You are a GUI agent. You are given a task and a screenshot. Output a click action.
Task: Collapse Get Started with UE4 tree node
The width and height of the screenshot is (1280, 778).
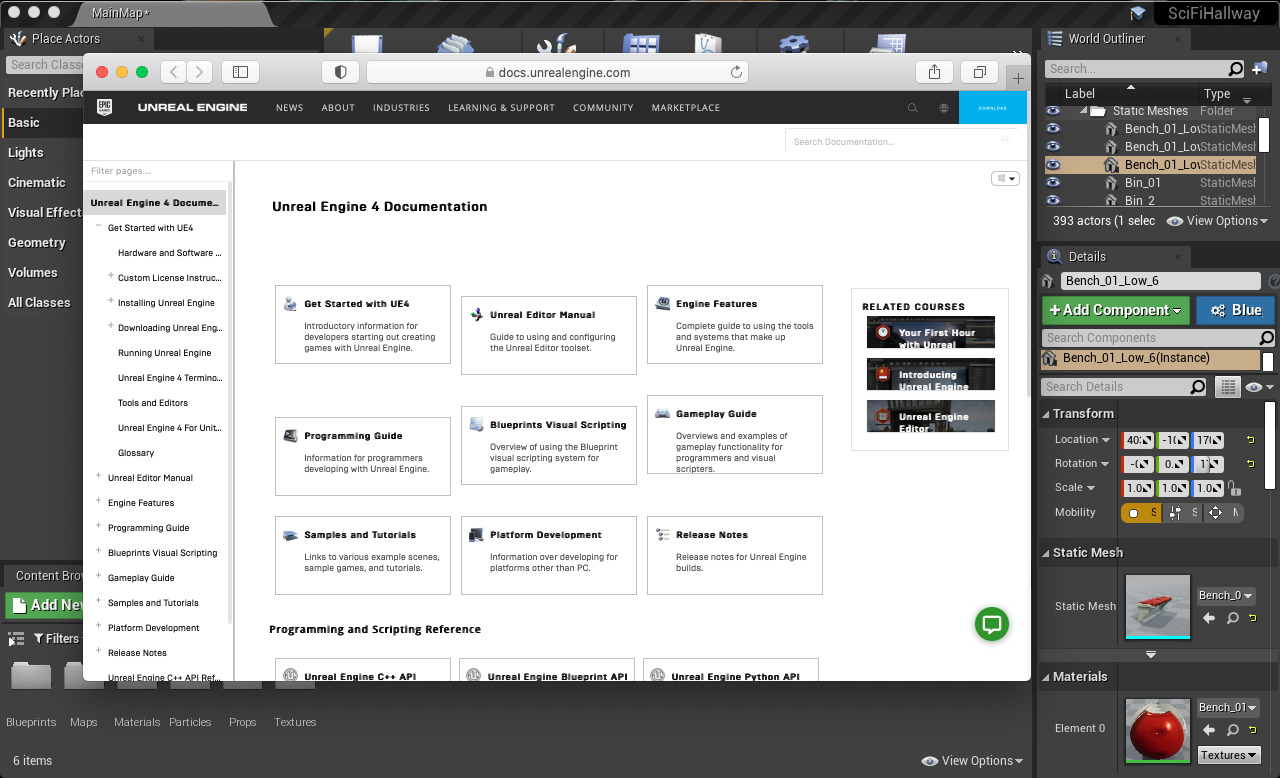point(98,227)
